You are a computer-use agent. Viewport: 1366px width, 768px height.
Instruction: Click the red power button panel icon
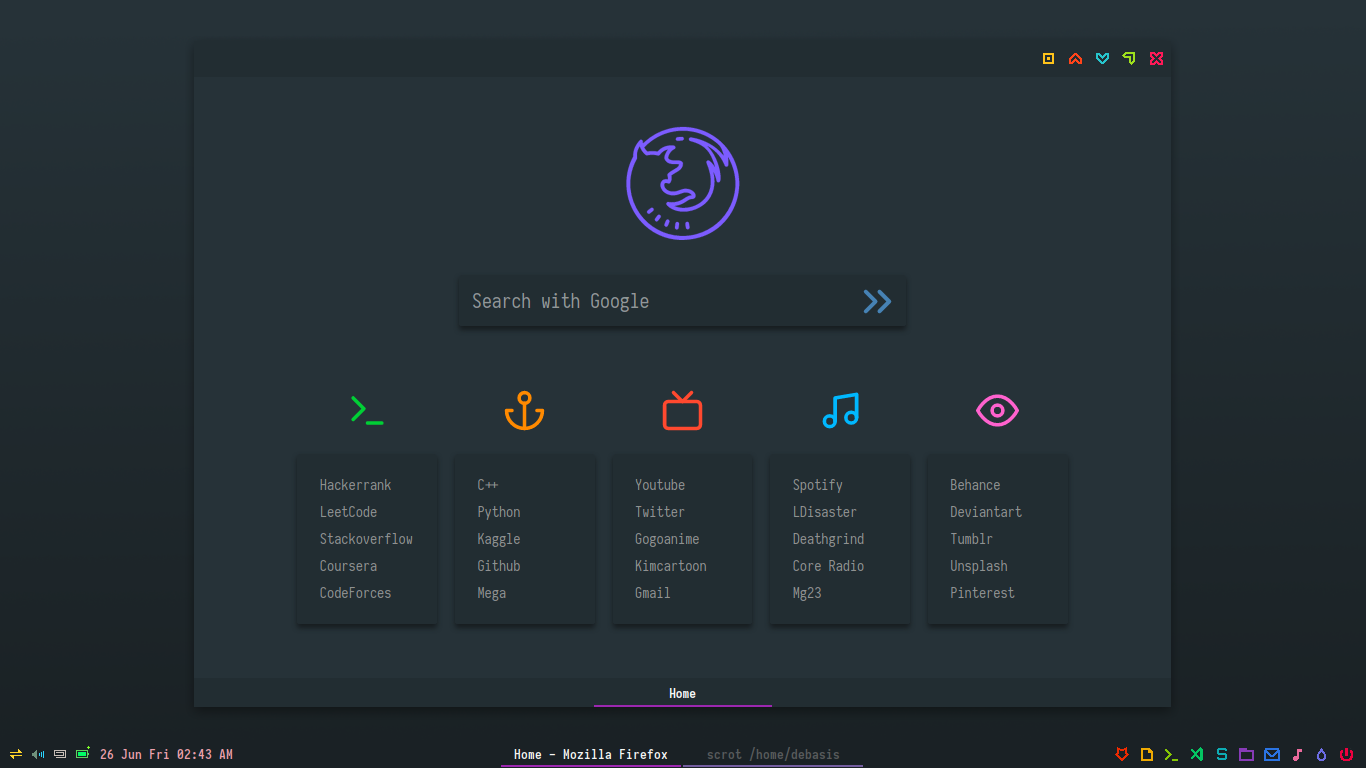click(x=1347, y=754)
